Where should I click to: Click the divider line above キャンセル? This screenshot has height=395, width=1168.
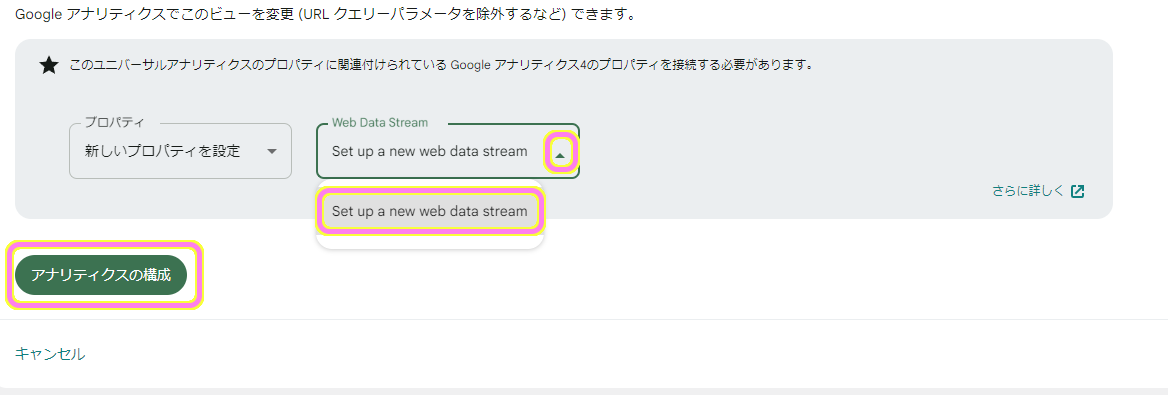click(x=584, y=319)
